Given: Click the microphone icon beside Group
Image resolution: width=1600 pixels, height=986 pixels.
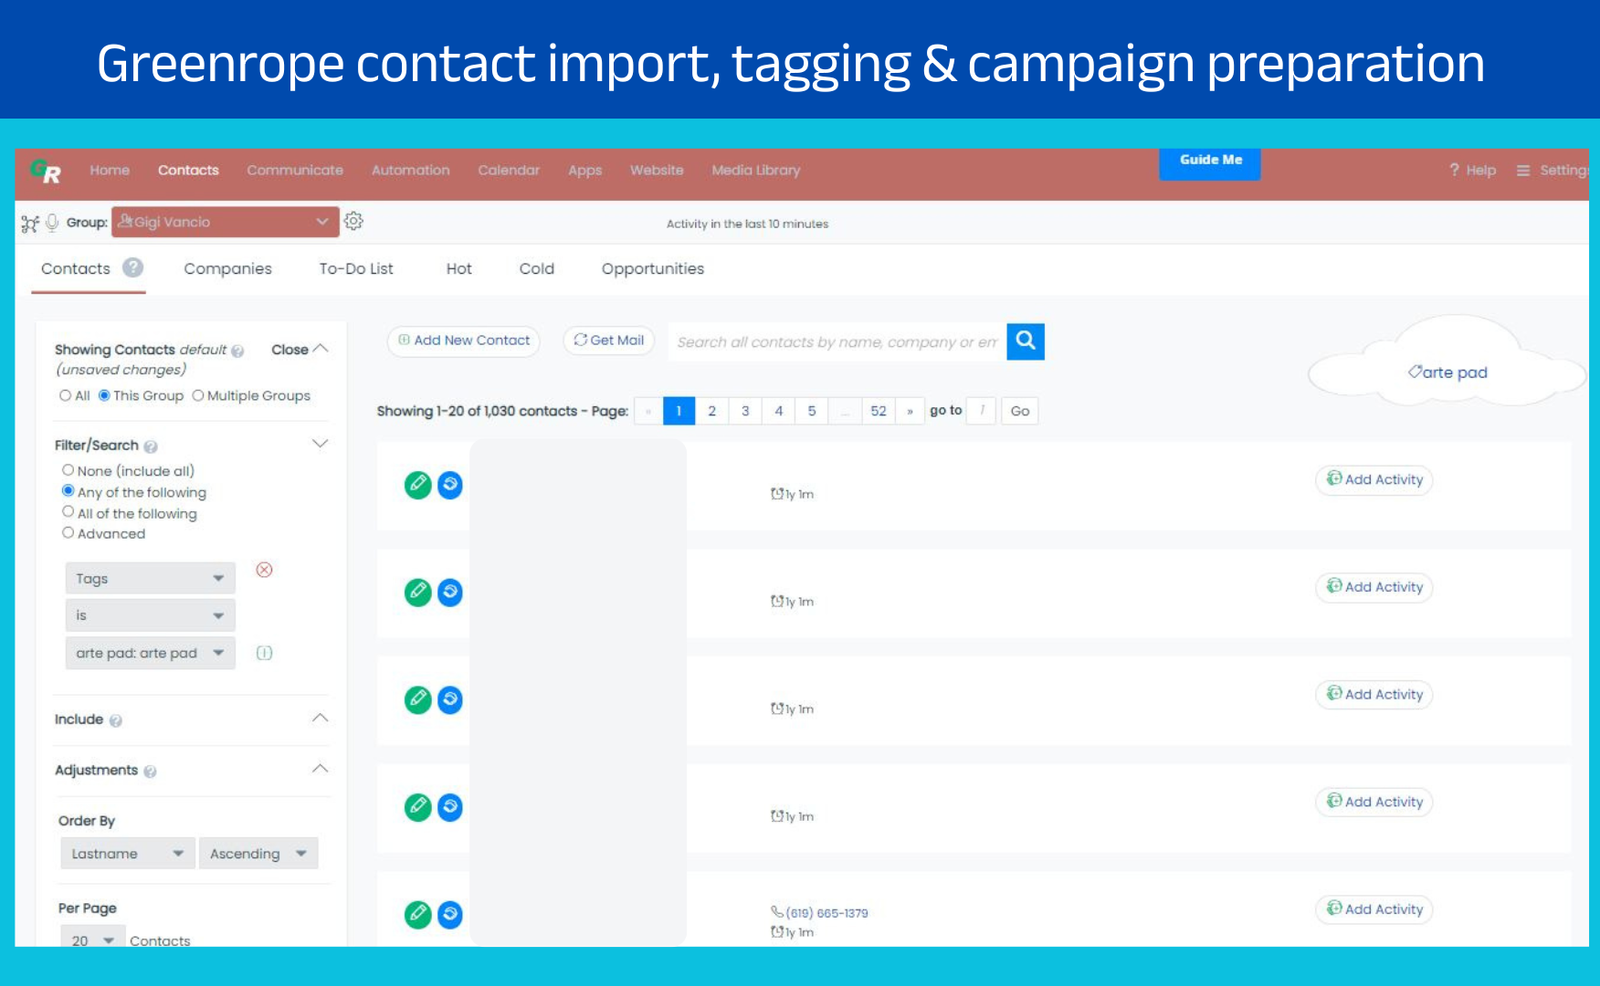Looking at the screenshot, I should tap(52, 222).
